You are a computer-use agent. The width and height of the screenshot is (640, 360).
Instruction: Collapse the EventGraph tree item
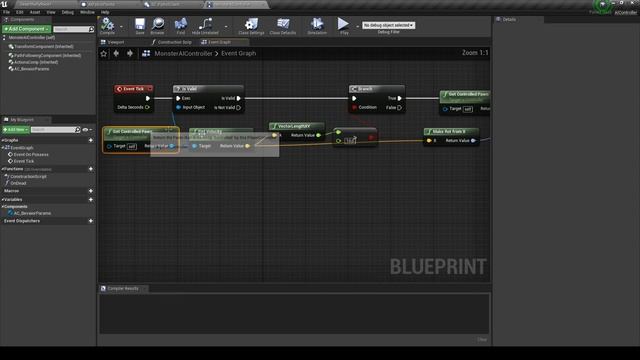coord(3,147)
